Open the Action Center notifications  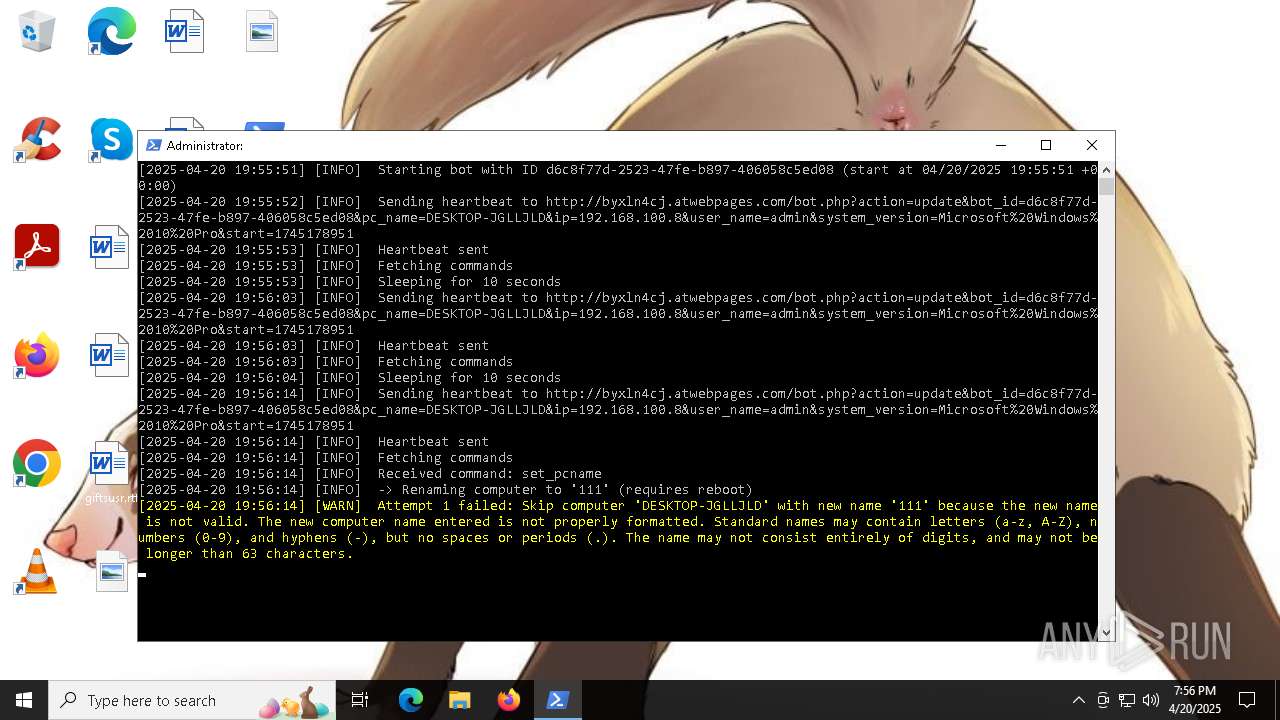pyautogui.click(x=1247, y=700)
